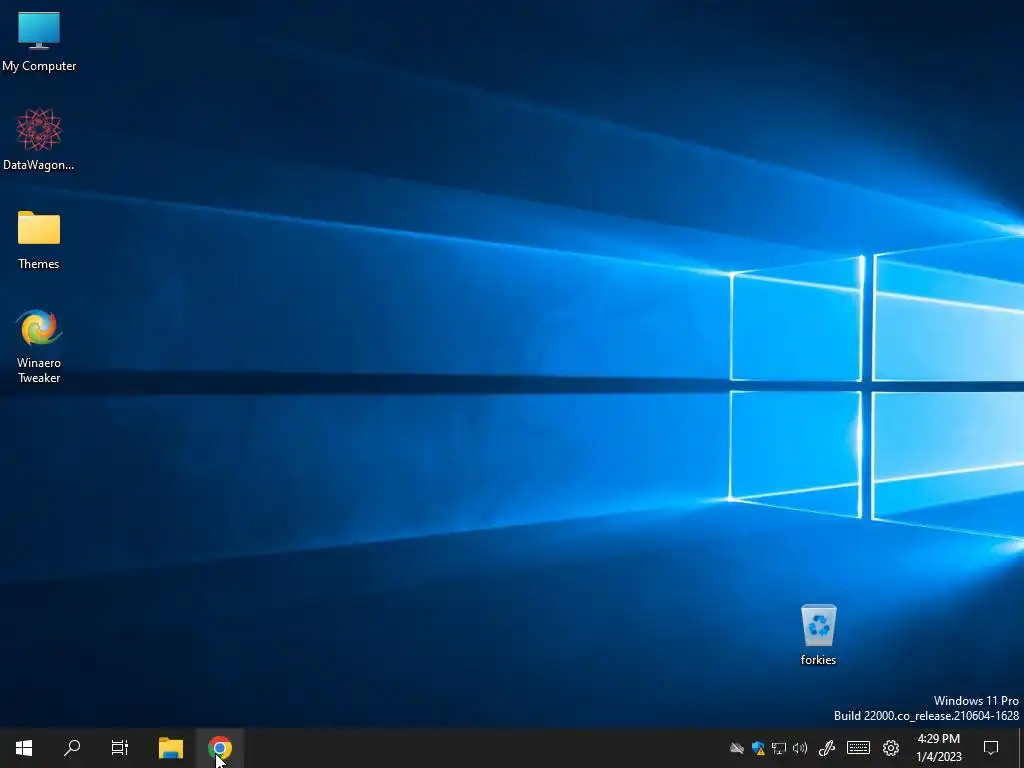Open the network status tray icon
1024x768 pixels.
tap(779, 748)
